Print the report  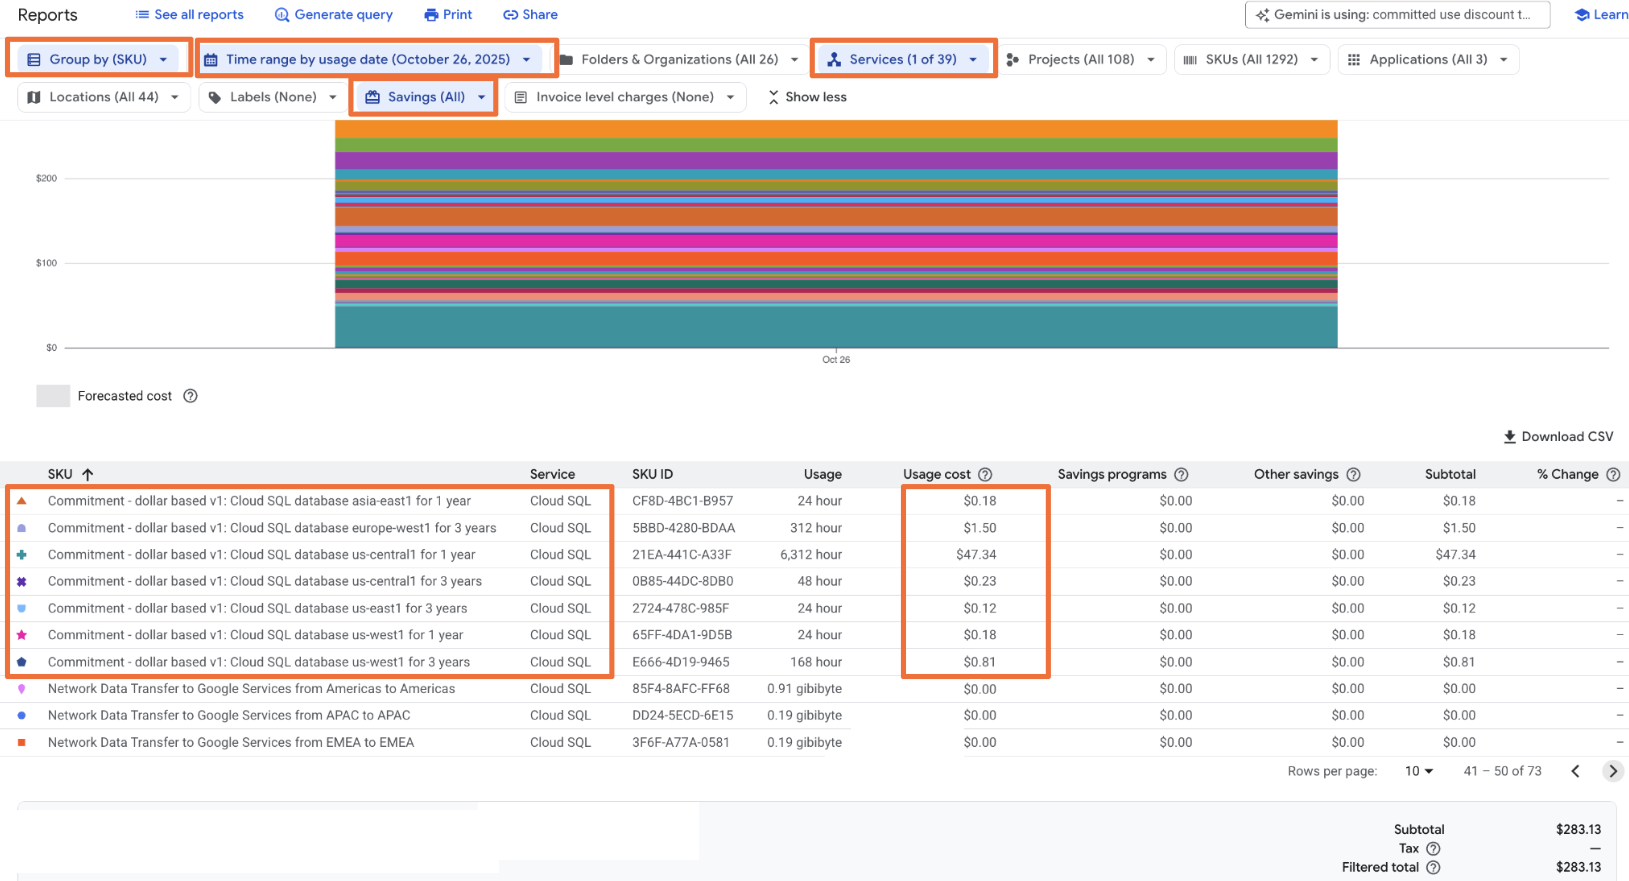(x=448, y=15)
